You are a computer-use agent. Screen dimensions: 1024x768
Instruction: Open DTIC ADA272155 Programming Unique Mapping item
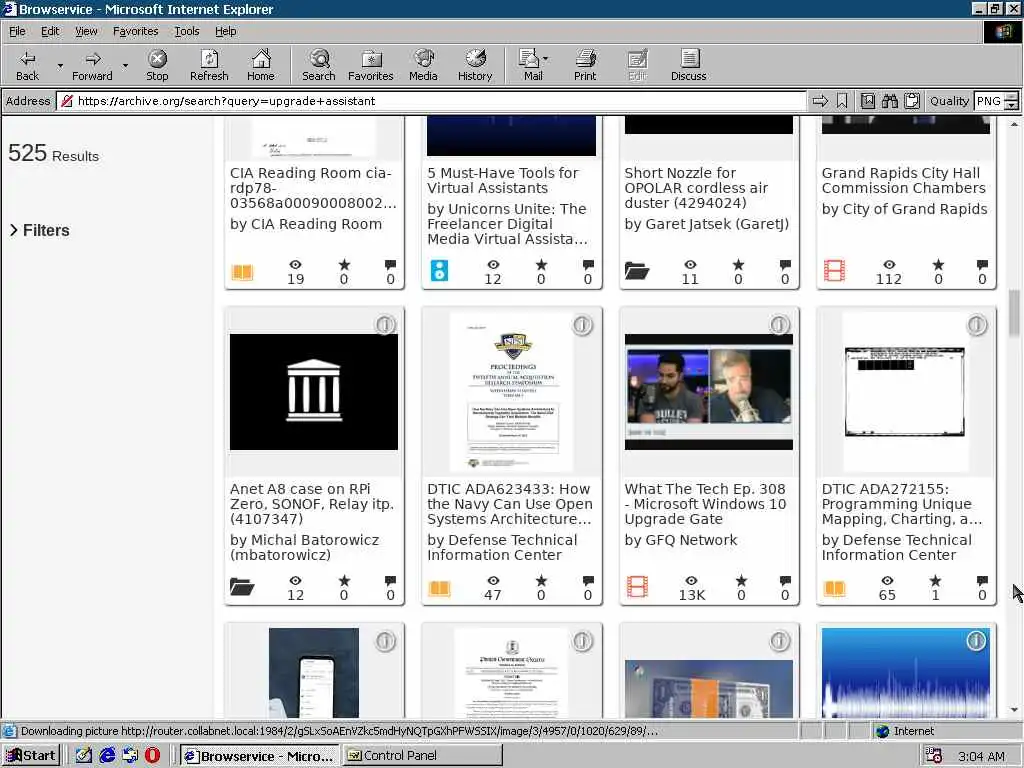901,504
